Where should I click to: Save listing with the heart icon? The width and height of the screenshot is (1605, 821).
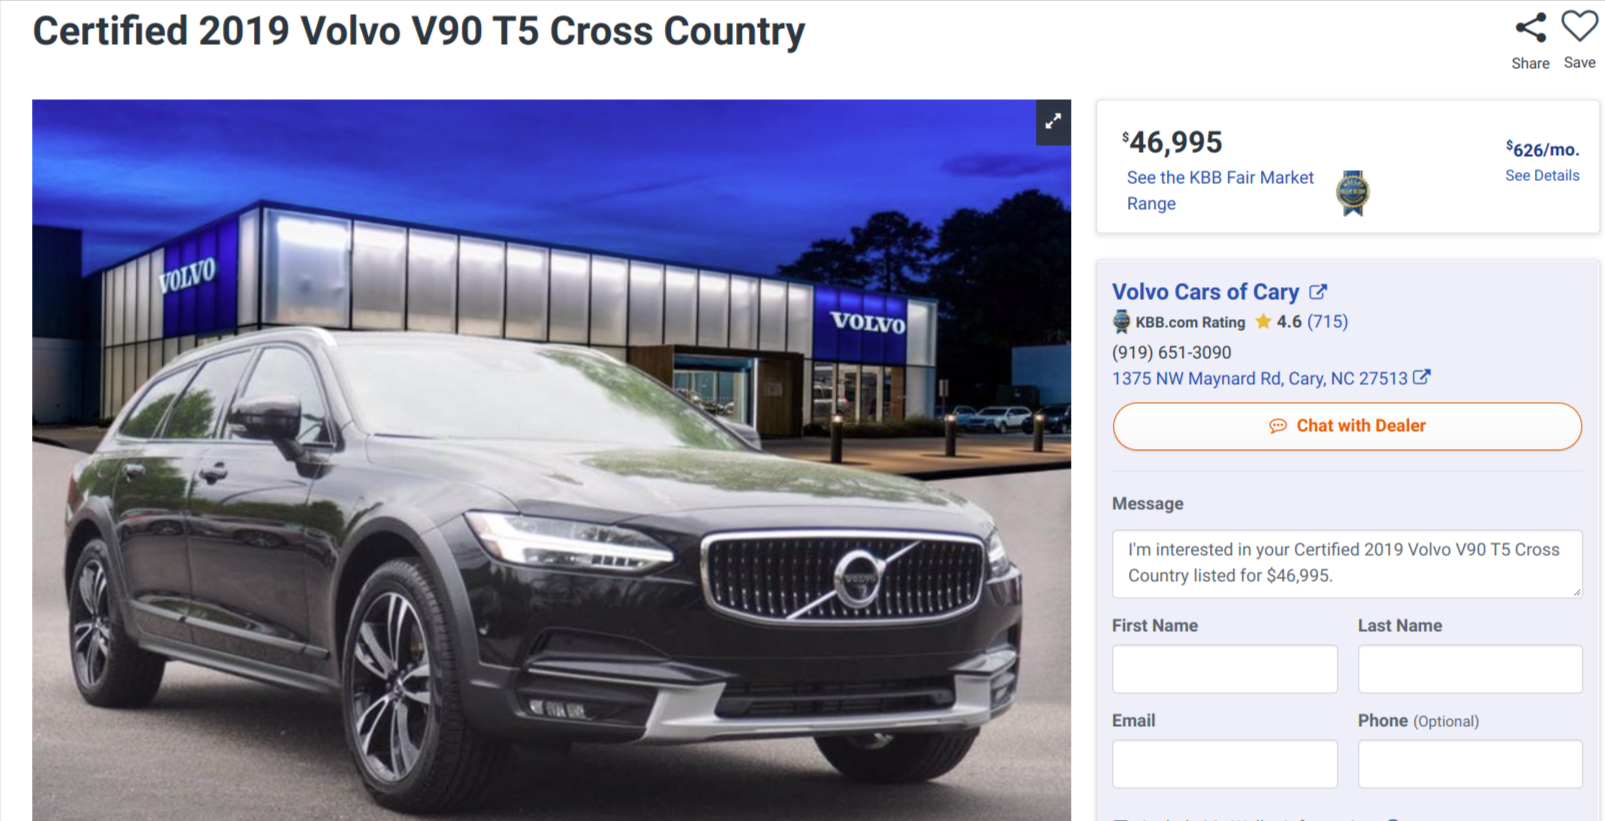[x=1580, y=26]
